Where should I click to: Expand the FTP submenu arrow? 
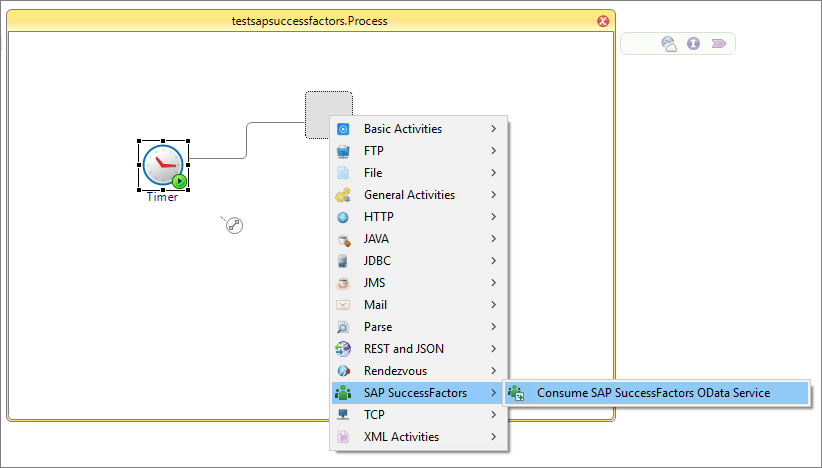(493, 150)
